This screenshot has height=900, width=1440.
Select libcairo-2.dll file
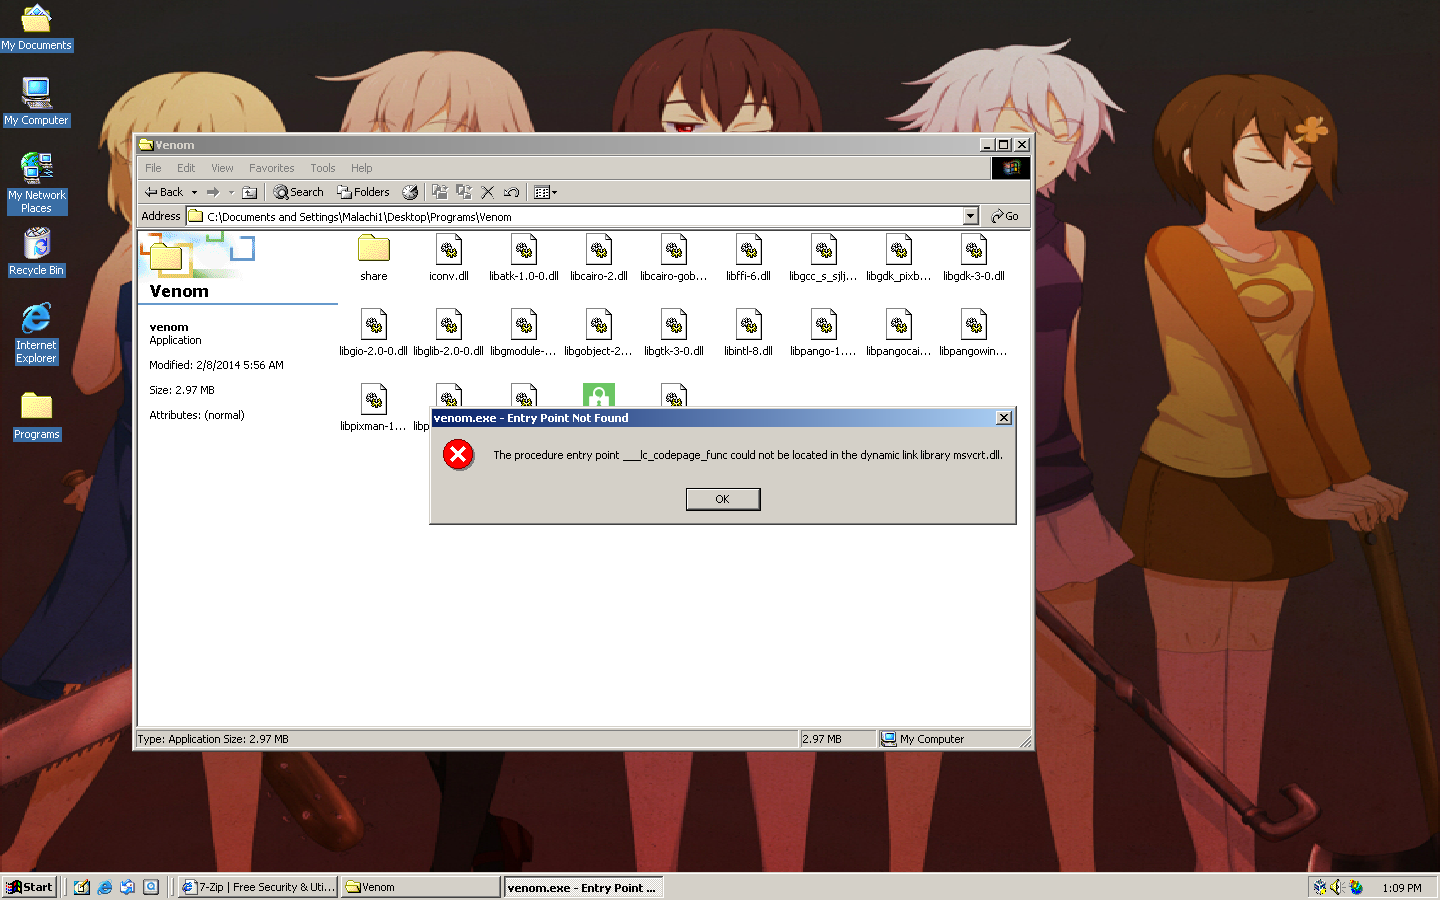pyautogui.click(x=599, y=258)
